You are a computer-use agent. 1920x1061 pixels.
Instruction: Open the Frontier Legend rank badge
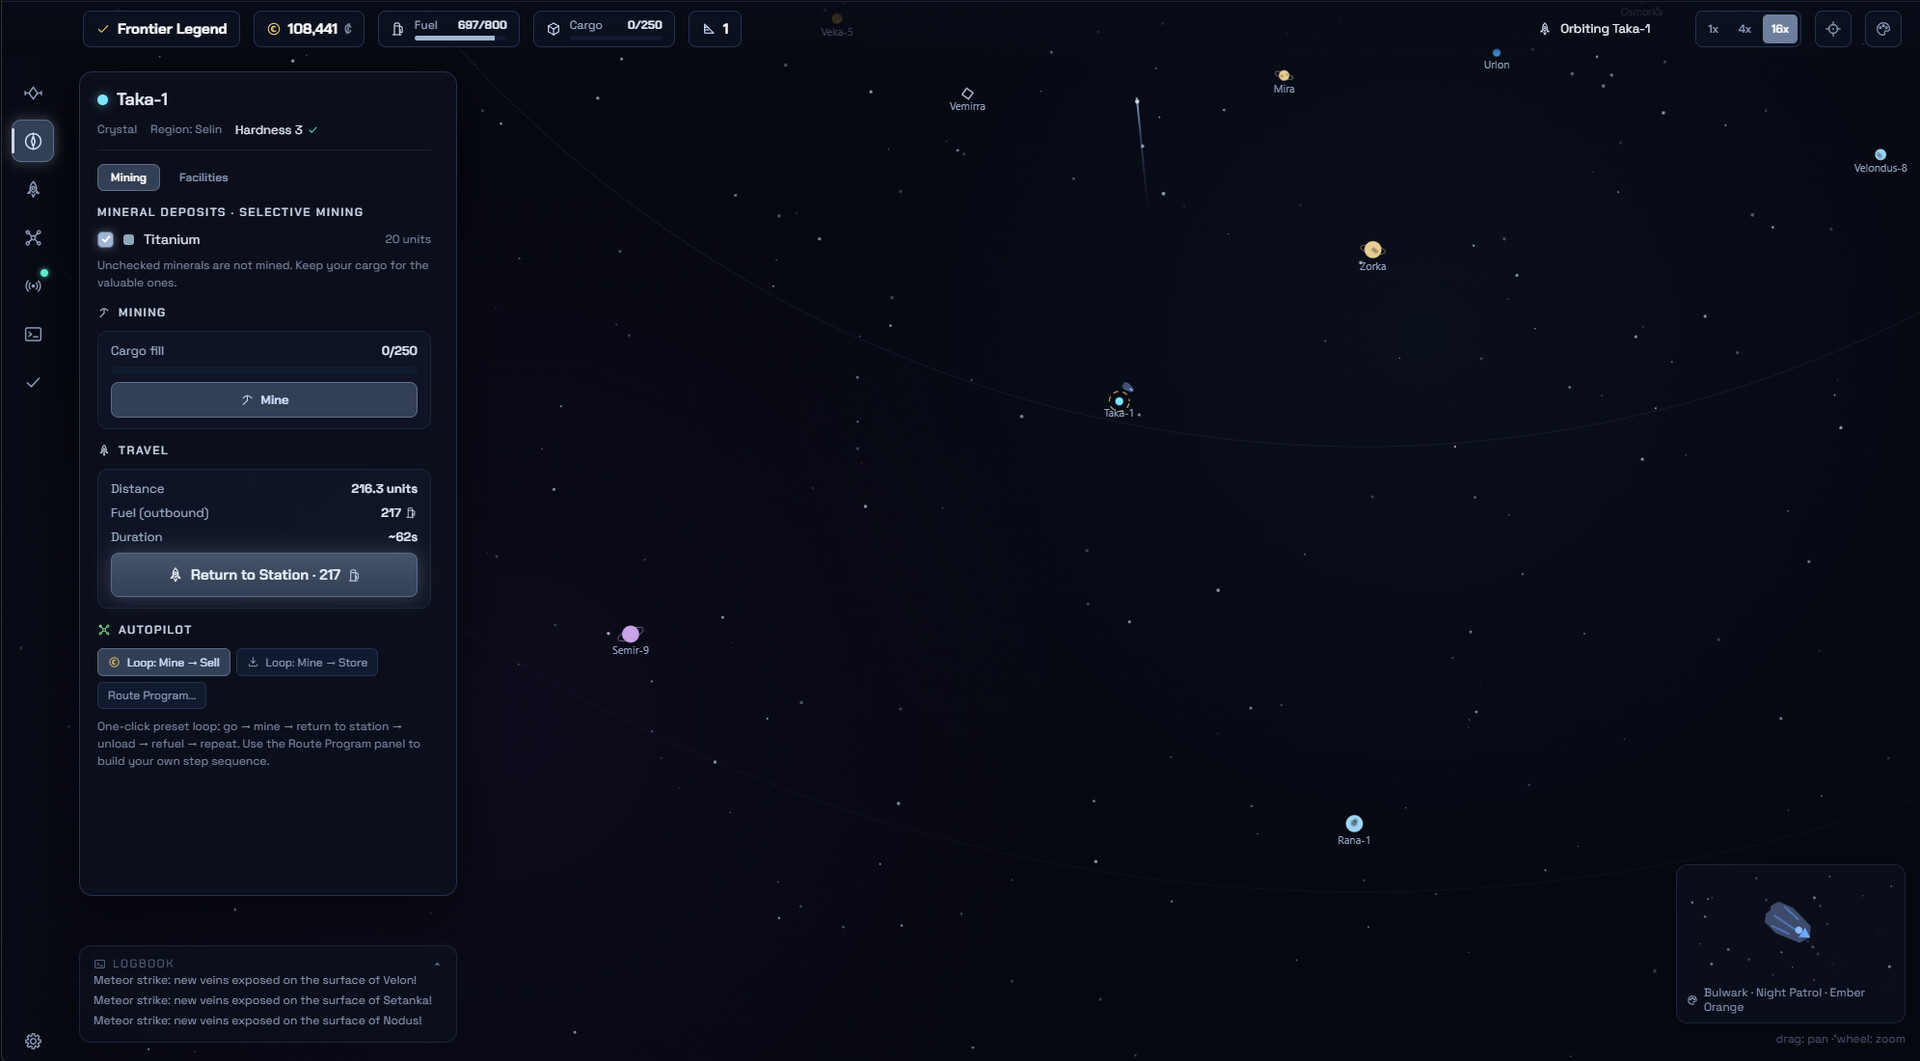pyautogui.click(x=161, y=29)
